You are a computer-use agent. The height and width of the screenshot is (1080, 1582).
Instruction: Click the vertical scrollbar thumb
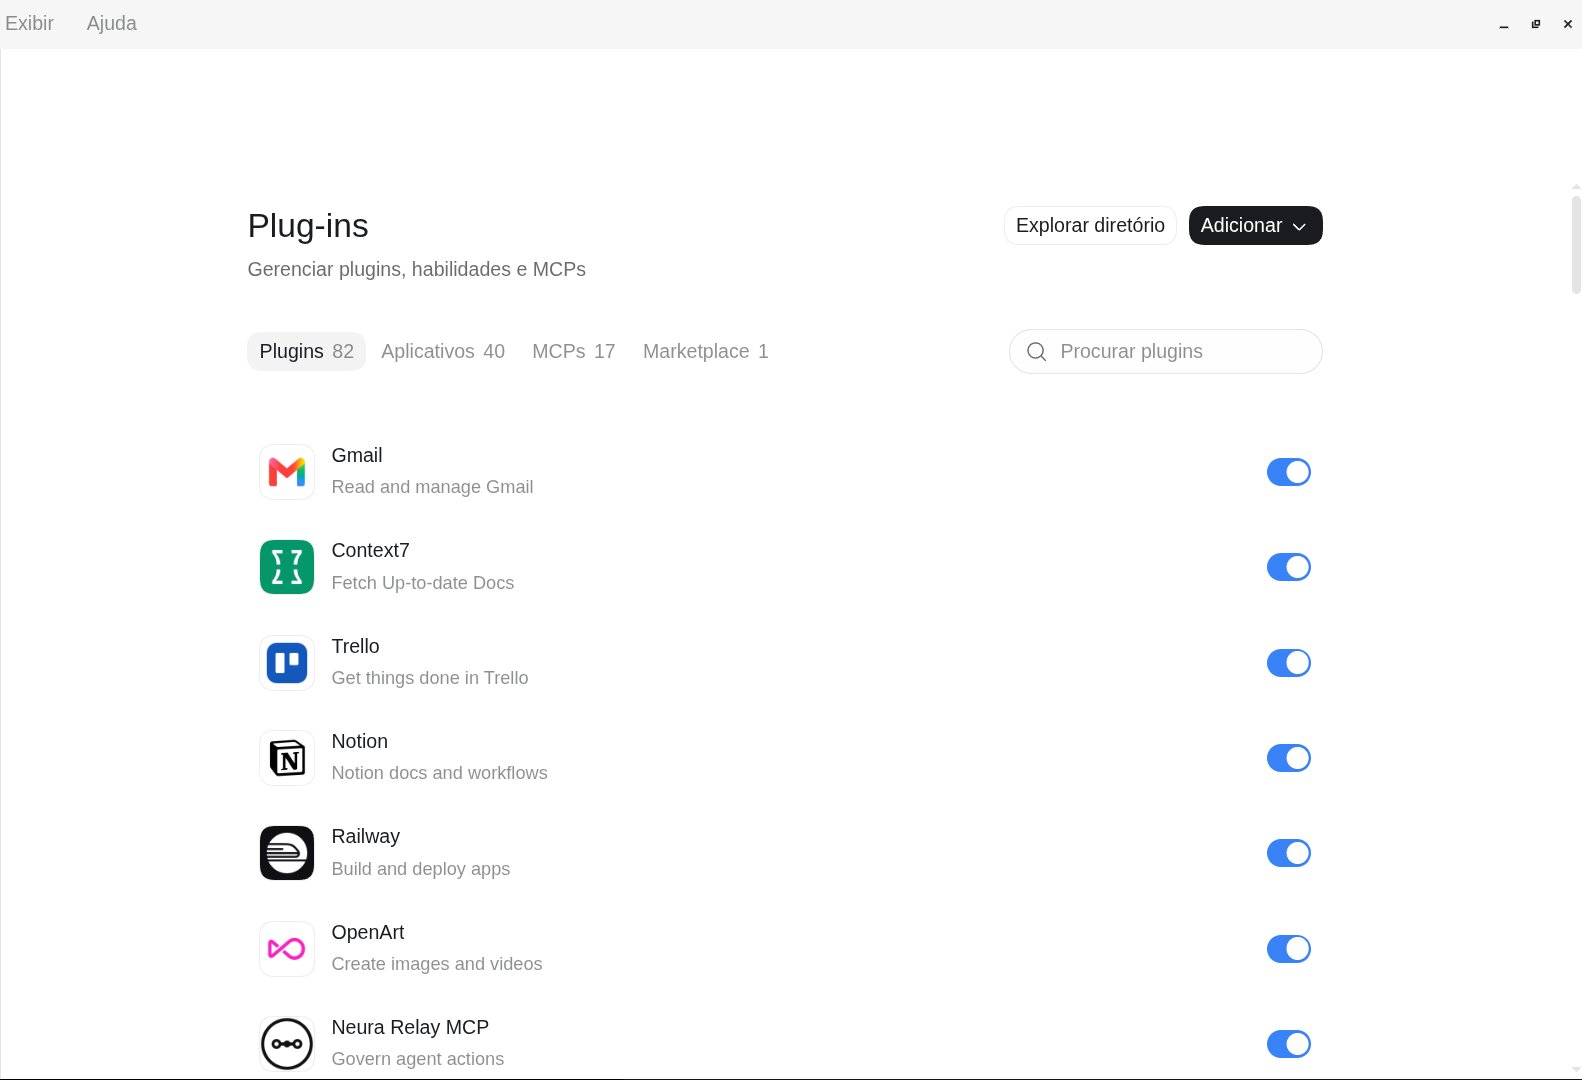pos(1576,245)
